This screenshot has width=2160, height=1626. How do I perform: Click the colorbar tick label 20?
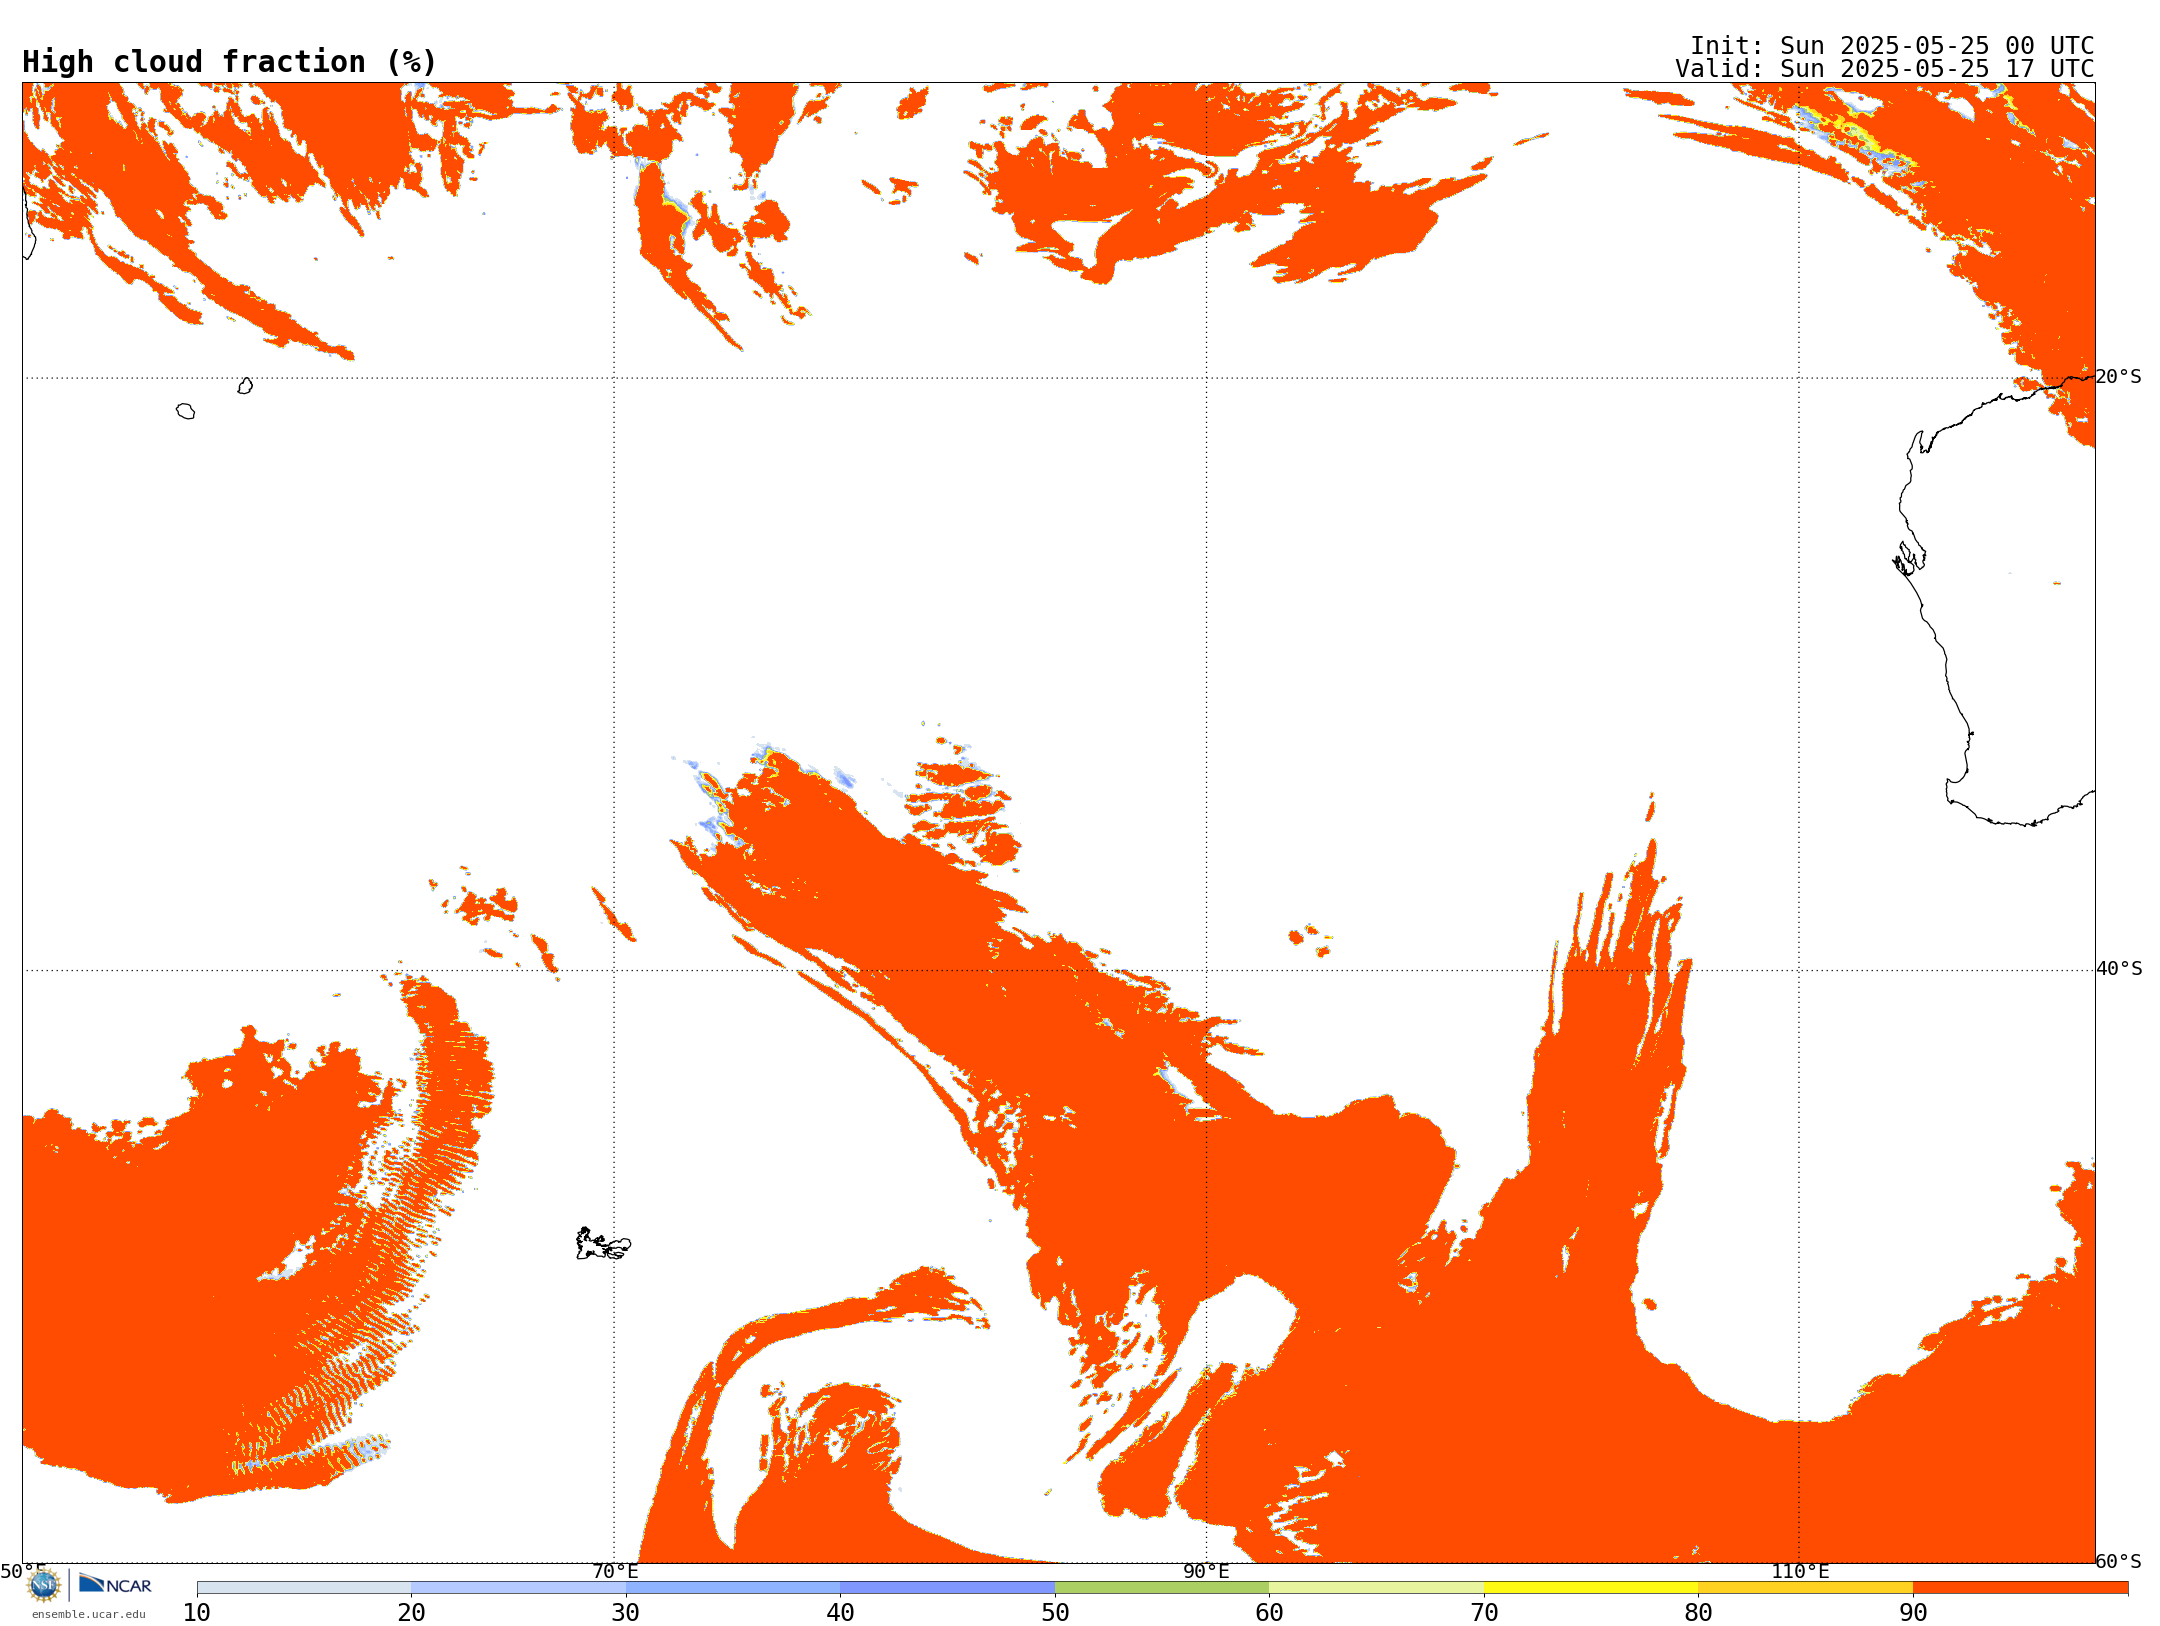(x=411, y=1612)
